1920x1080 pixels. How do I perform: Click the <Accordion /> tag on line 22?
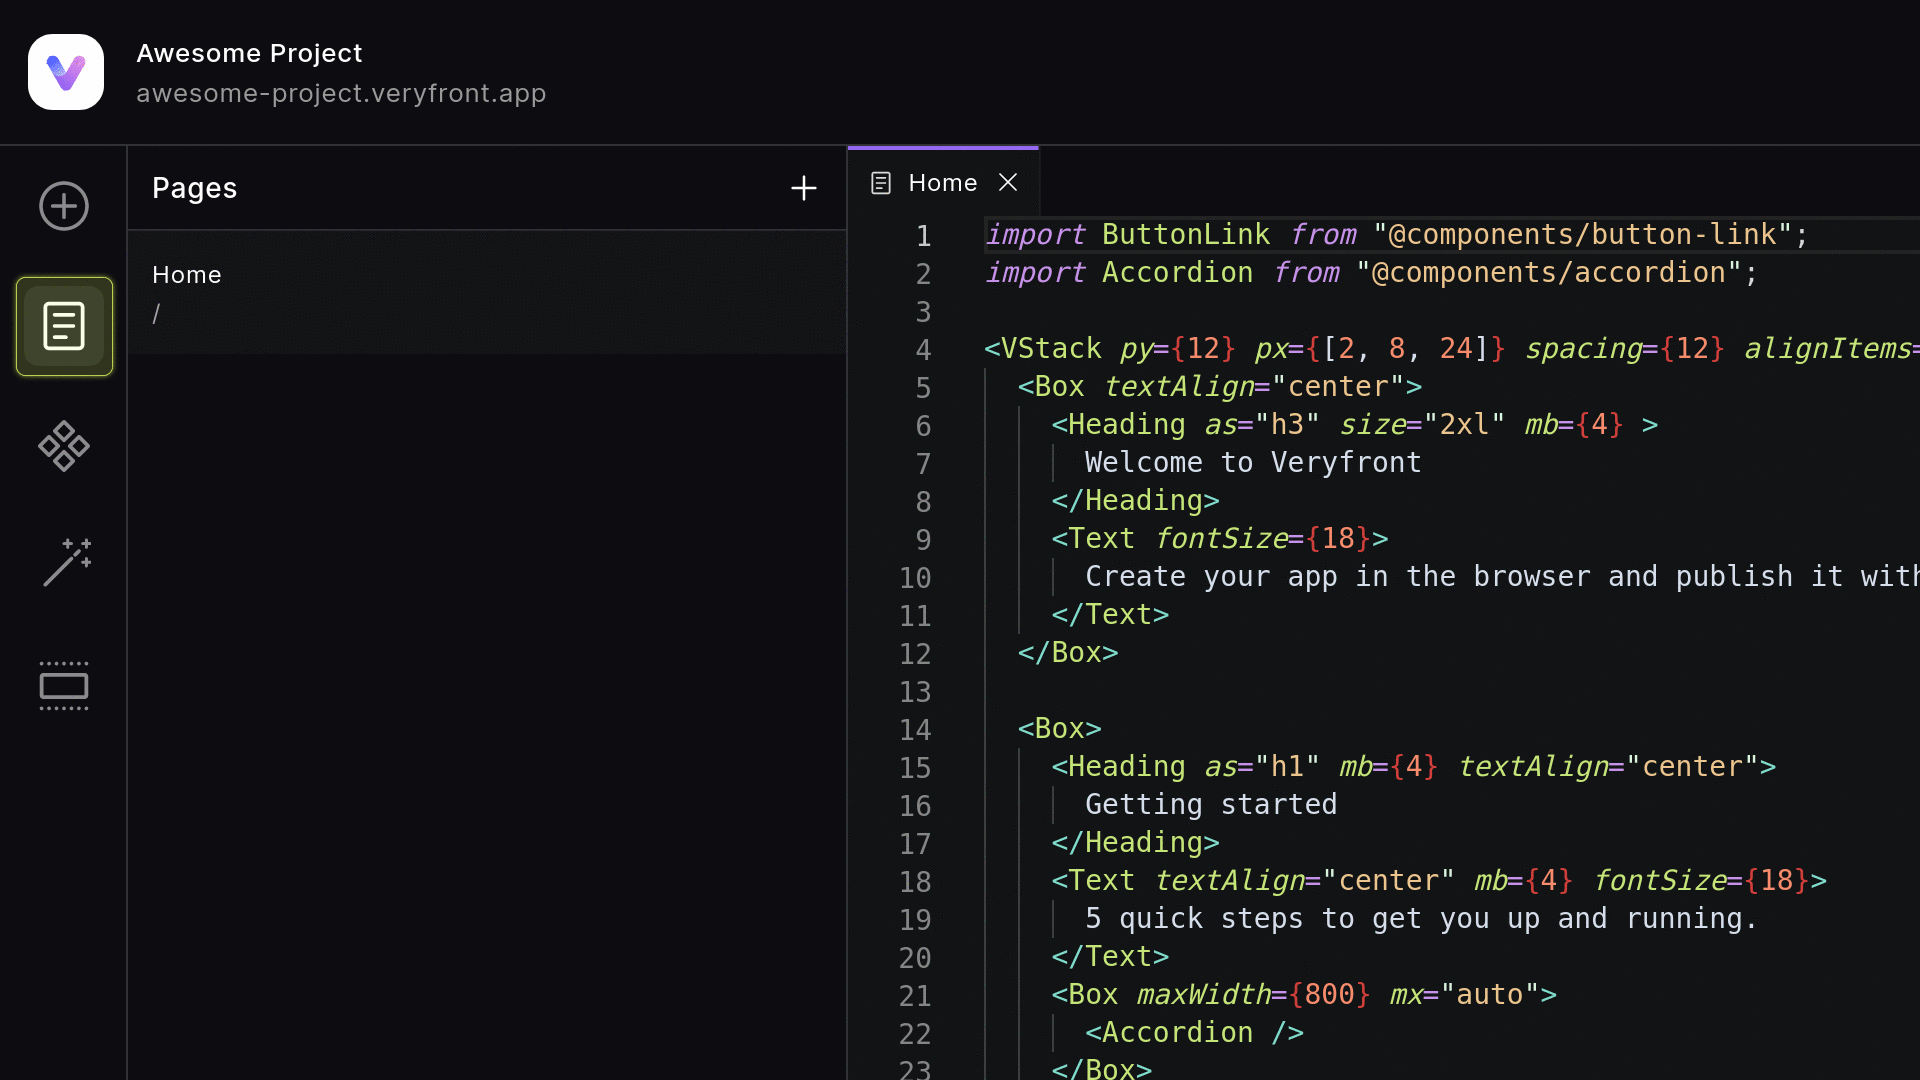click(1194, 1032)
